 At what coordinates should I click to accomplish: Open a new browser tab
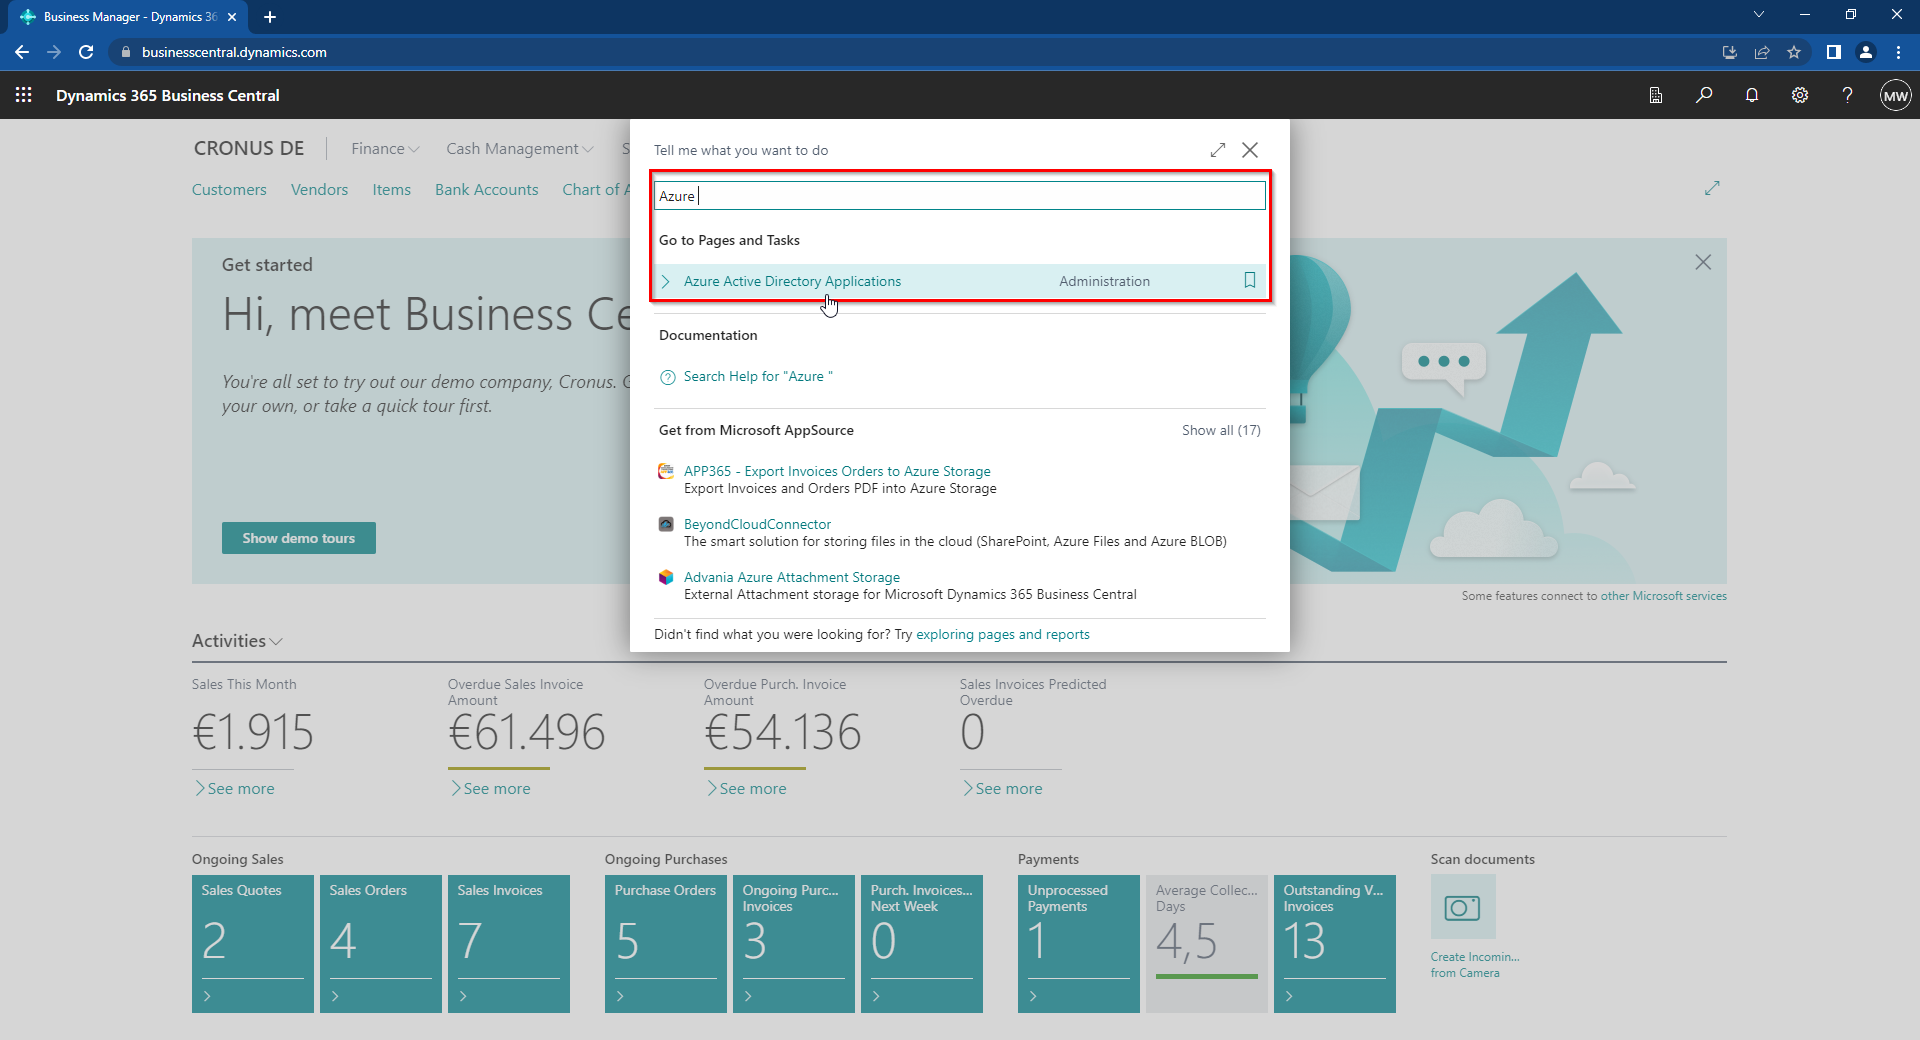click(x=270, y=17)
